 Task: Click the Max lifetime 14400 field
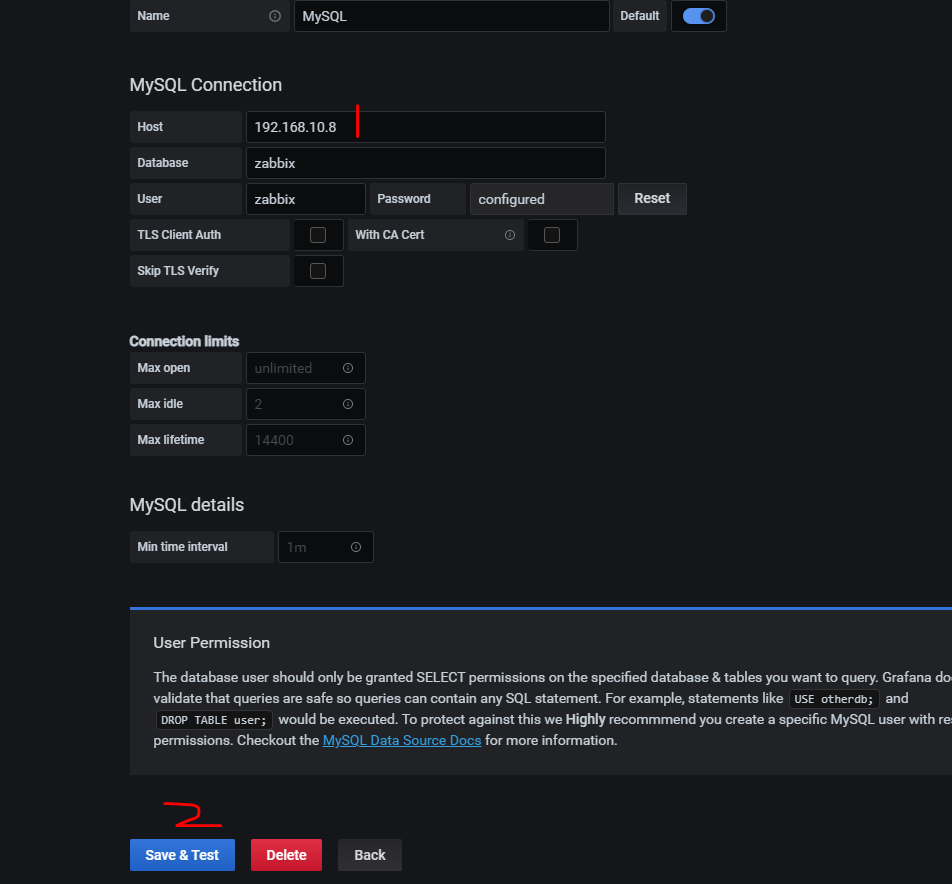306,440
